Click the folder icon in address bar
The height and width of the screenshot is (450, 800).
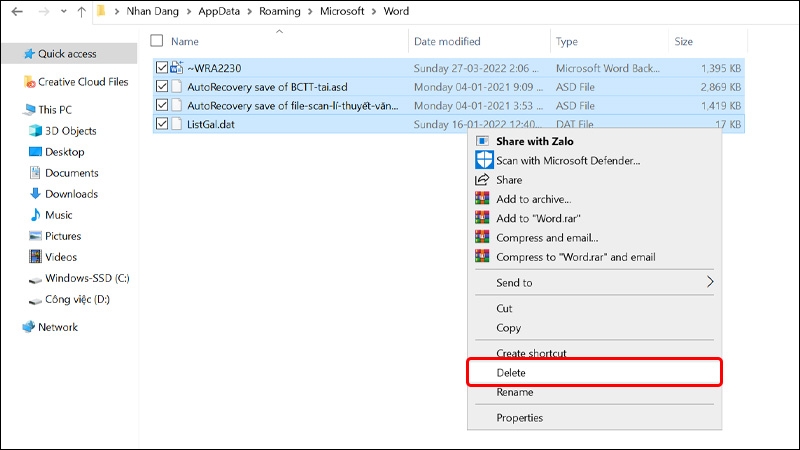click(x=102, y=11)
